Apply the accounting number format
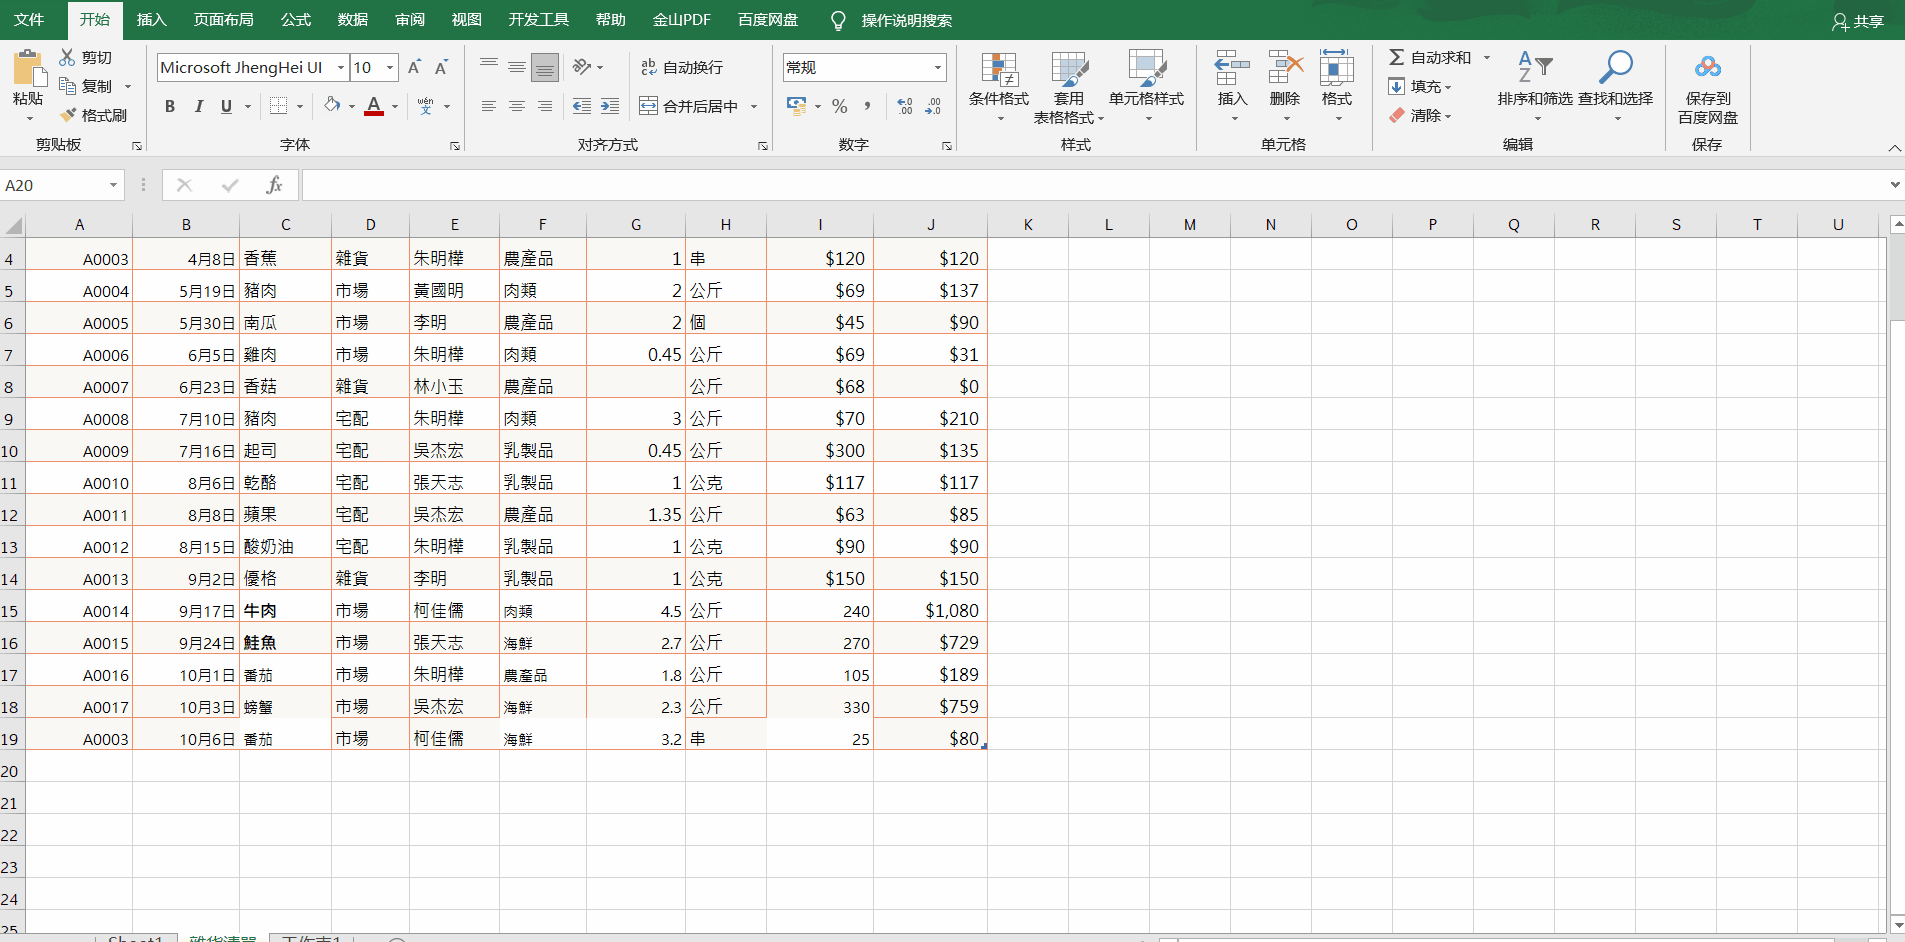This screenshot has height=942, width=1905. 797,106
